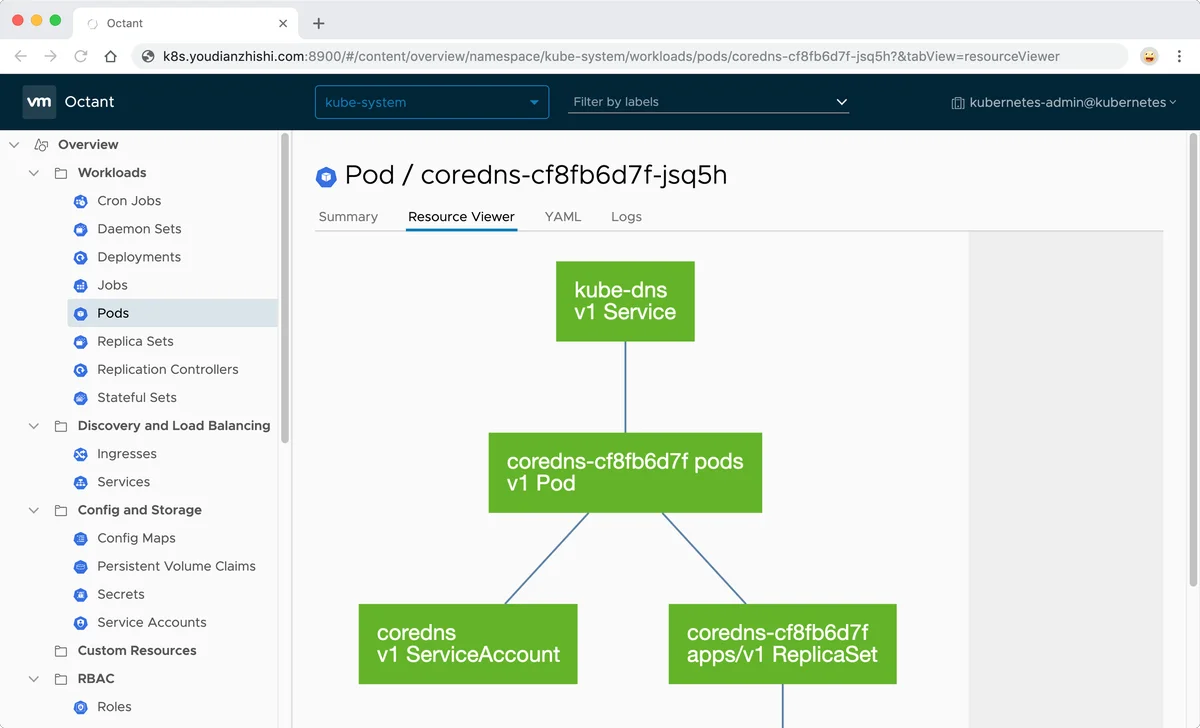
Task: Click the browser address bar
Action: point(630,56)
